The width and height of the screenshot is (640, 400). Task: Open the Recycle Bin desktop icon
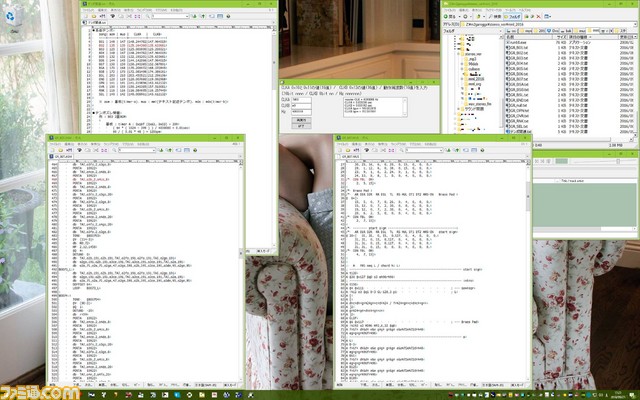click(14, 18)
